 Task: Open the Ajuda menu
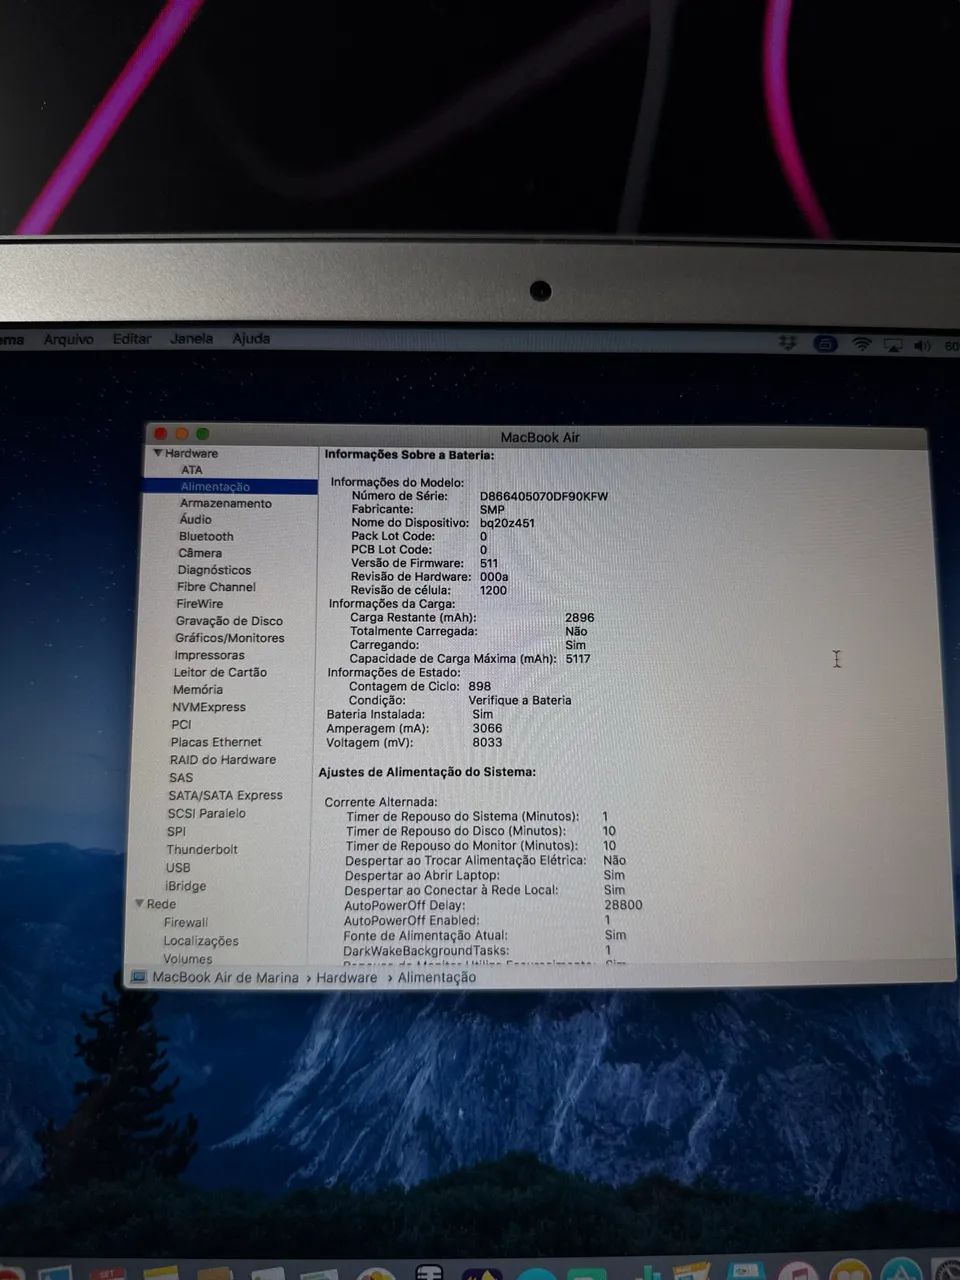tap(251, 339)
